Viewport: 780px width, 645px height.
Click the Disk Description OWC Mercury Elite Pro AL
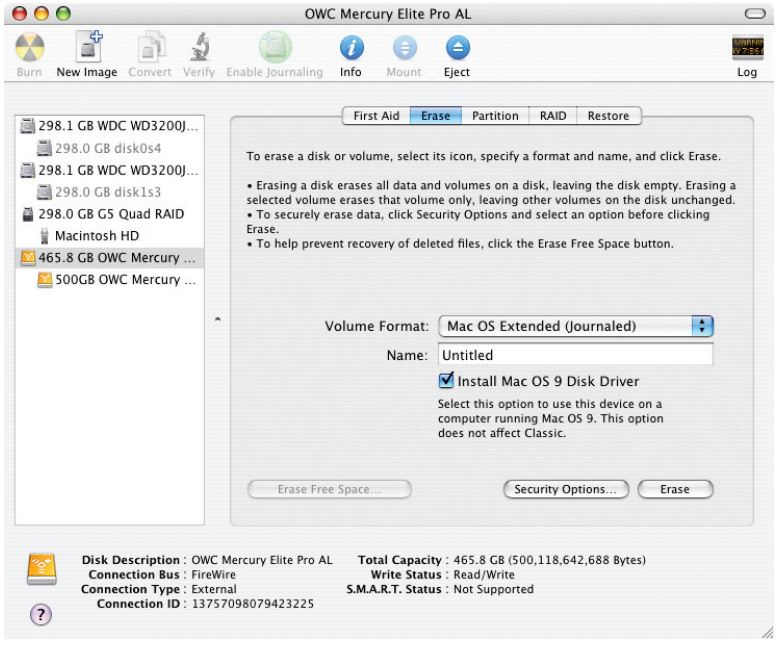click(x=262, y=560)
